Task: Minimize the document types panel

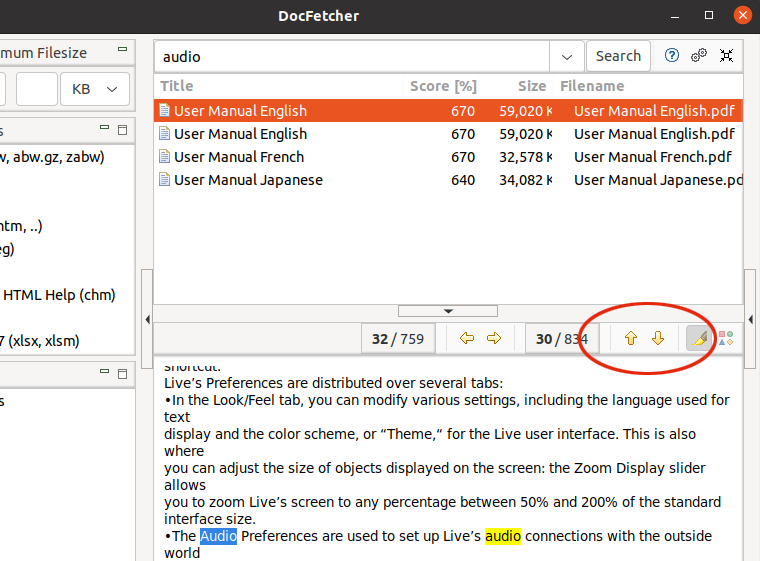Action: click(x=104, y=128)
